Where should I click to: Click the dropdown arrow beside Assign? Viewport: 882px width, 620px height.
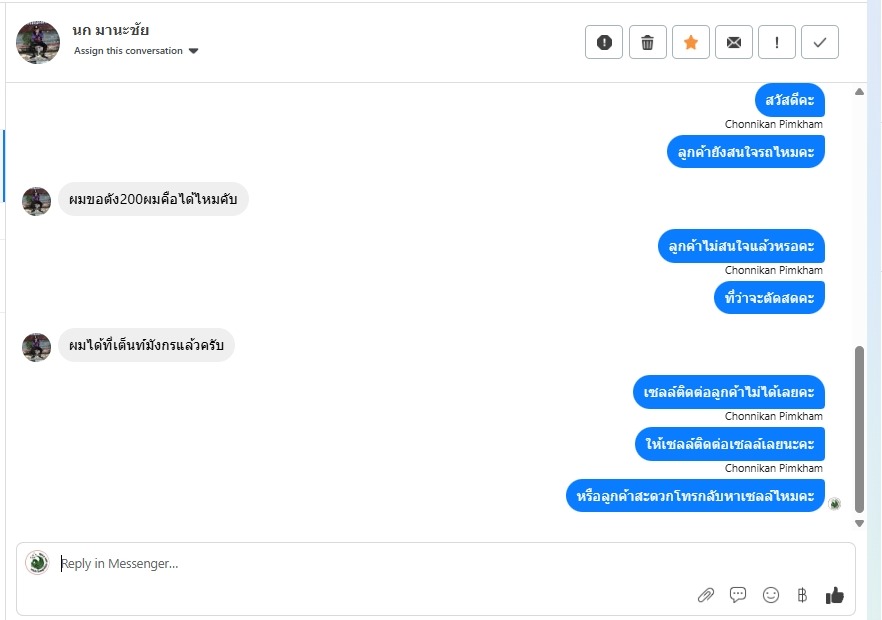tap(194, 51)
